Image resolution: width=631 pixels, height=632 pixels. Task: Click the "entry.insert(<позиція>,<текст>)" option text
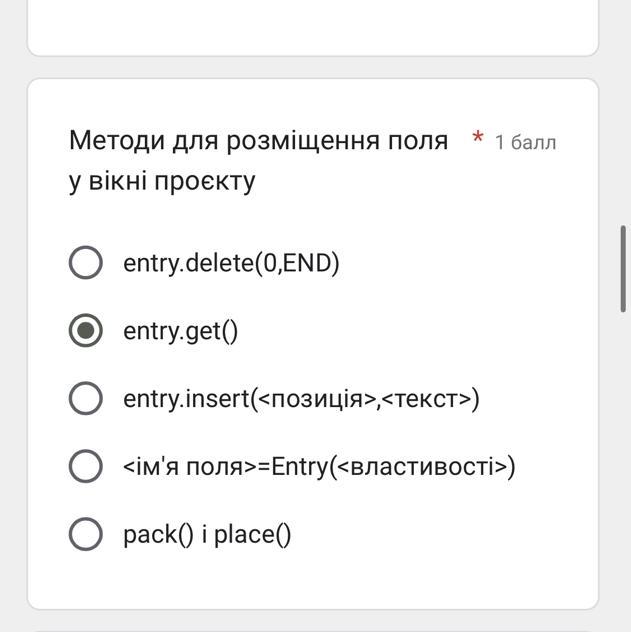point(301,398)
